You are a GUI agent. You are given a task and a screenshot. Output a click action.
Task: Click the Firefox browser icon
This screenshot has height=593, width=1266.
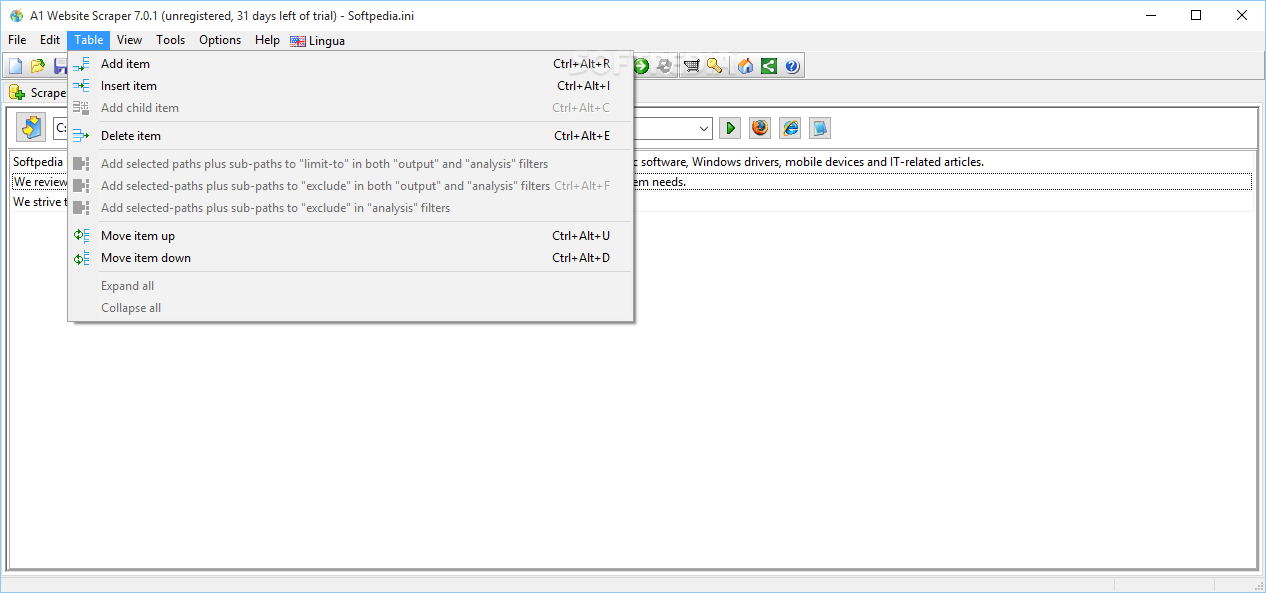760,128
